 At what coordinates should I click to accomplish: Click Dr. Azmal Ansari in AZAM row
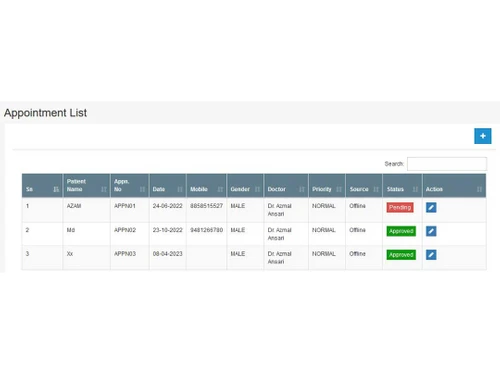pyautogui.click(x=279, y=210)
